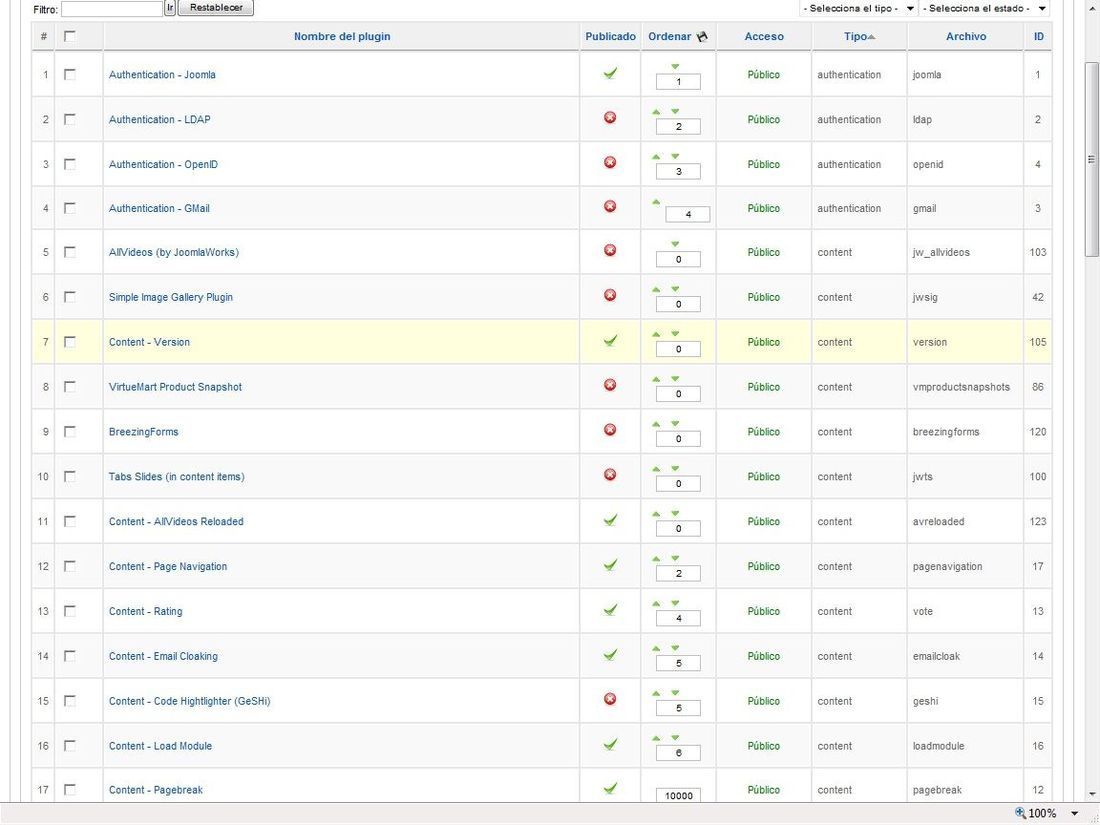Check the Content - Page Navigation checkbox

click(x=69, y=566)
